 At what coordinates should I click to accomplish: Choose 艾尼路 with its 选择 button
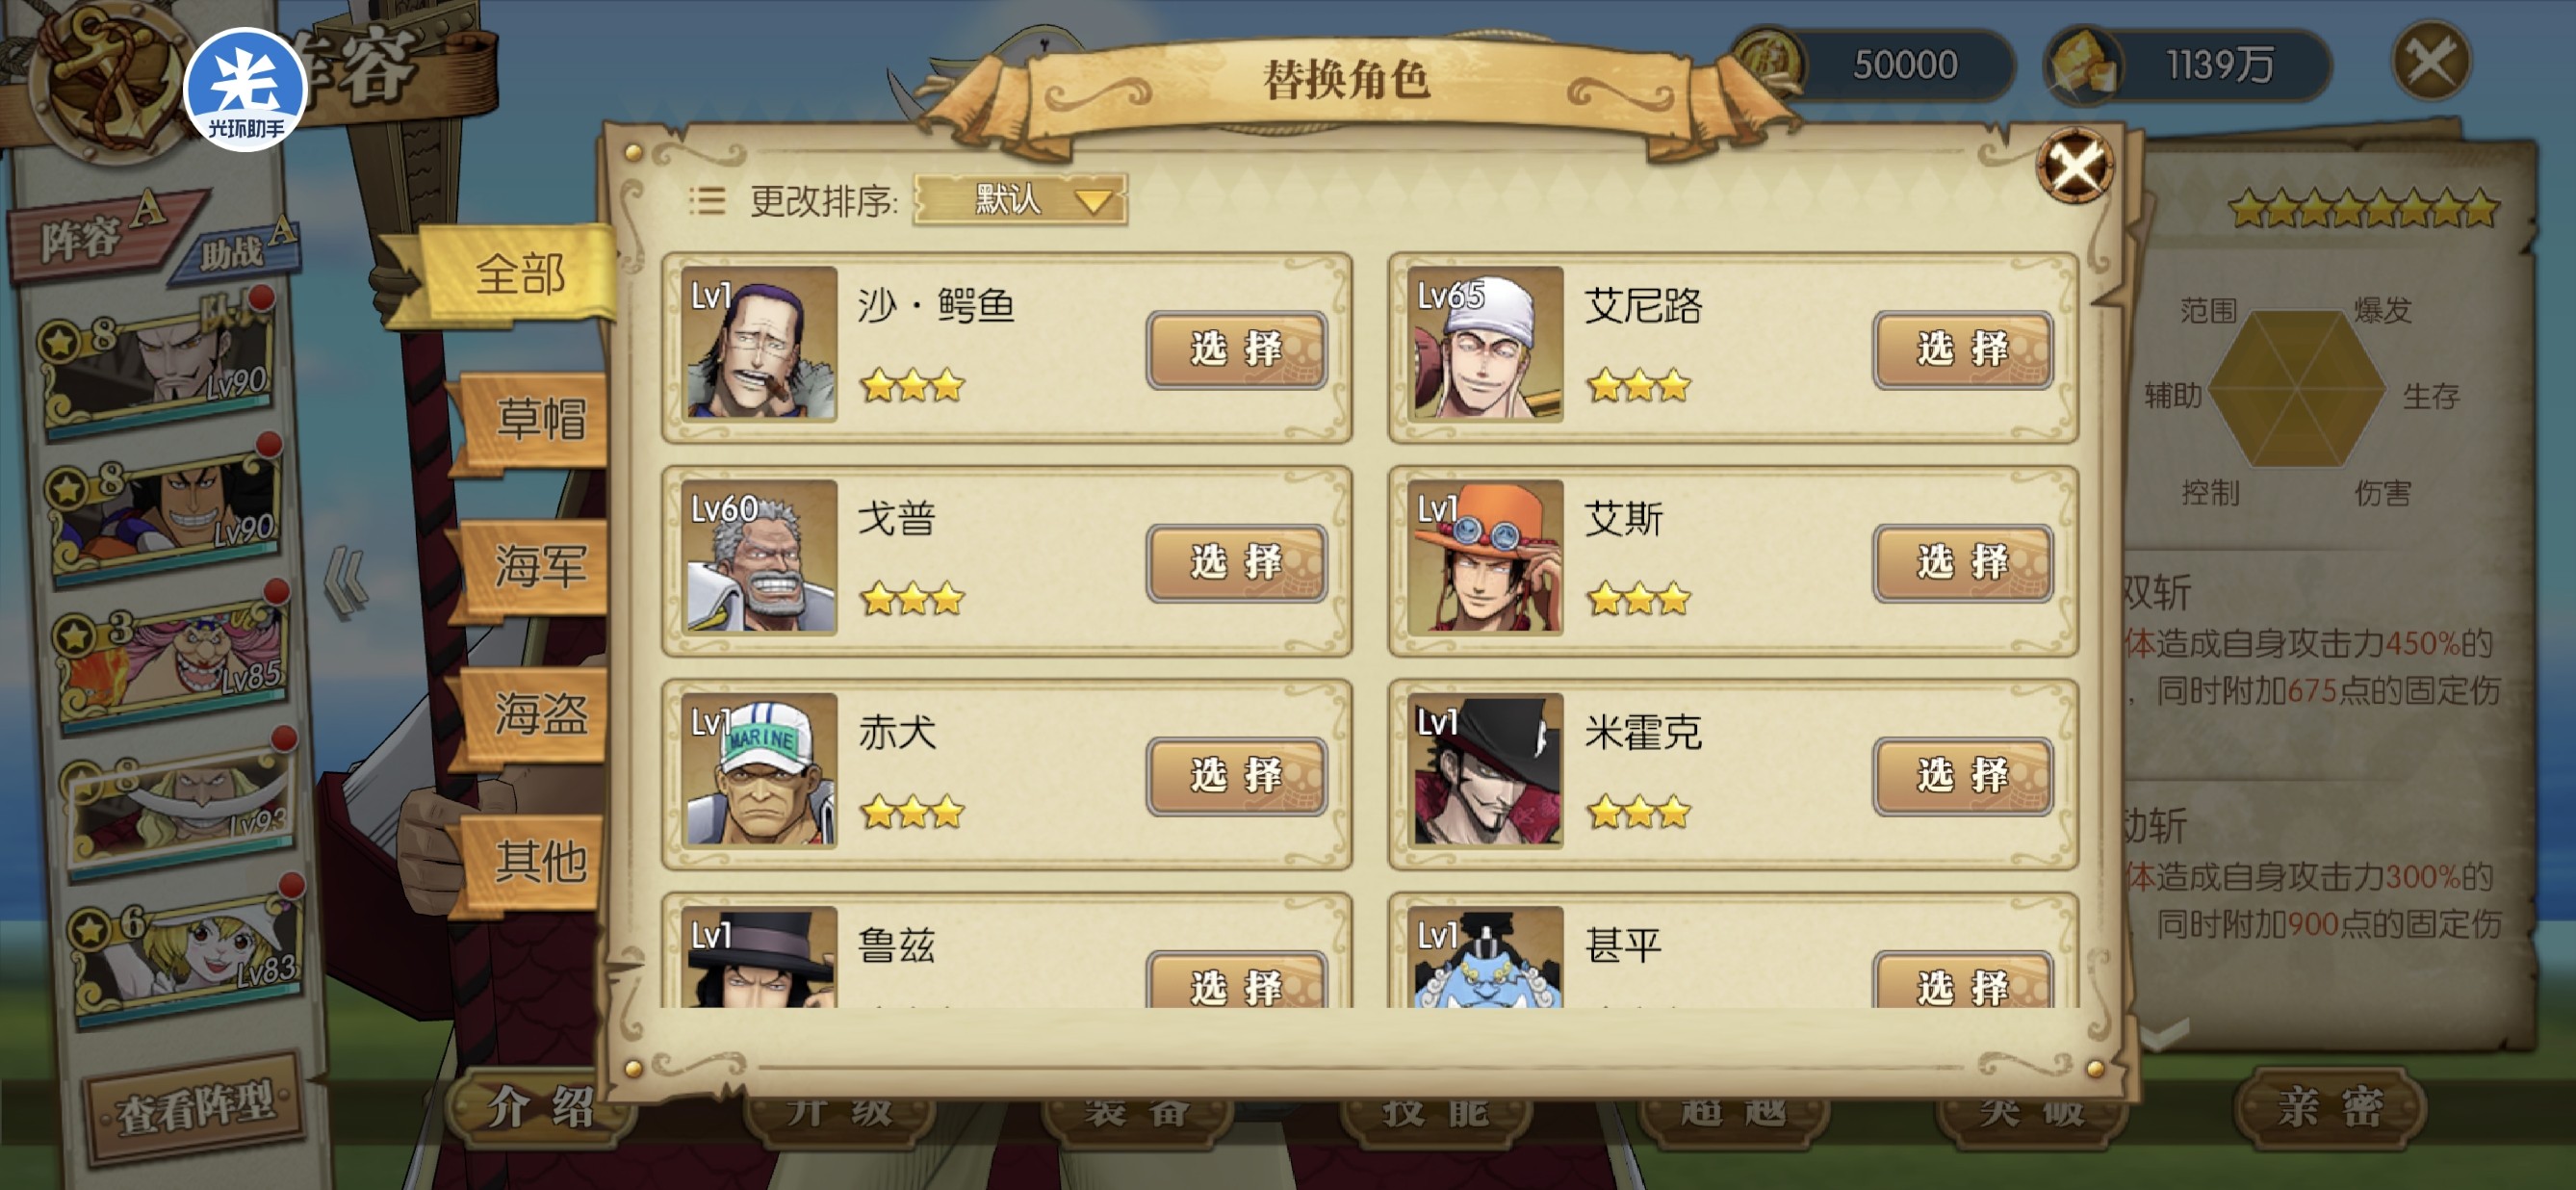tap(1963, 349)
